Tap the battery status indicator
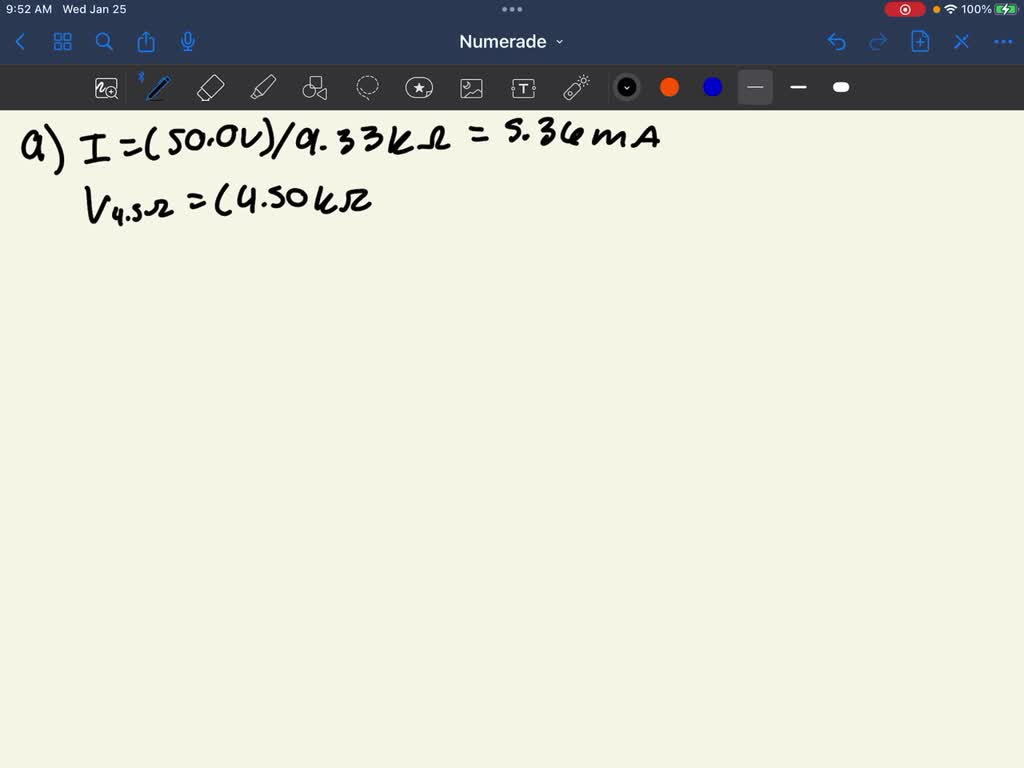Screen dimensions: 1024x768 1006,9
